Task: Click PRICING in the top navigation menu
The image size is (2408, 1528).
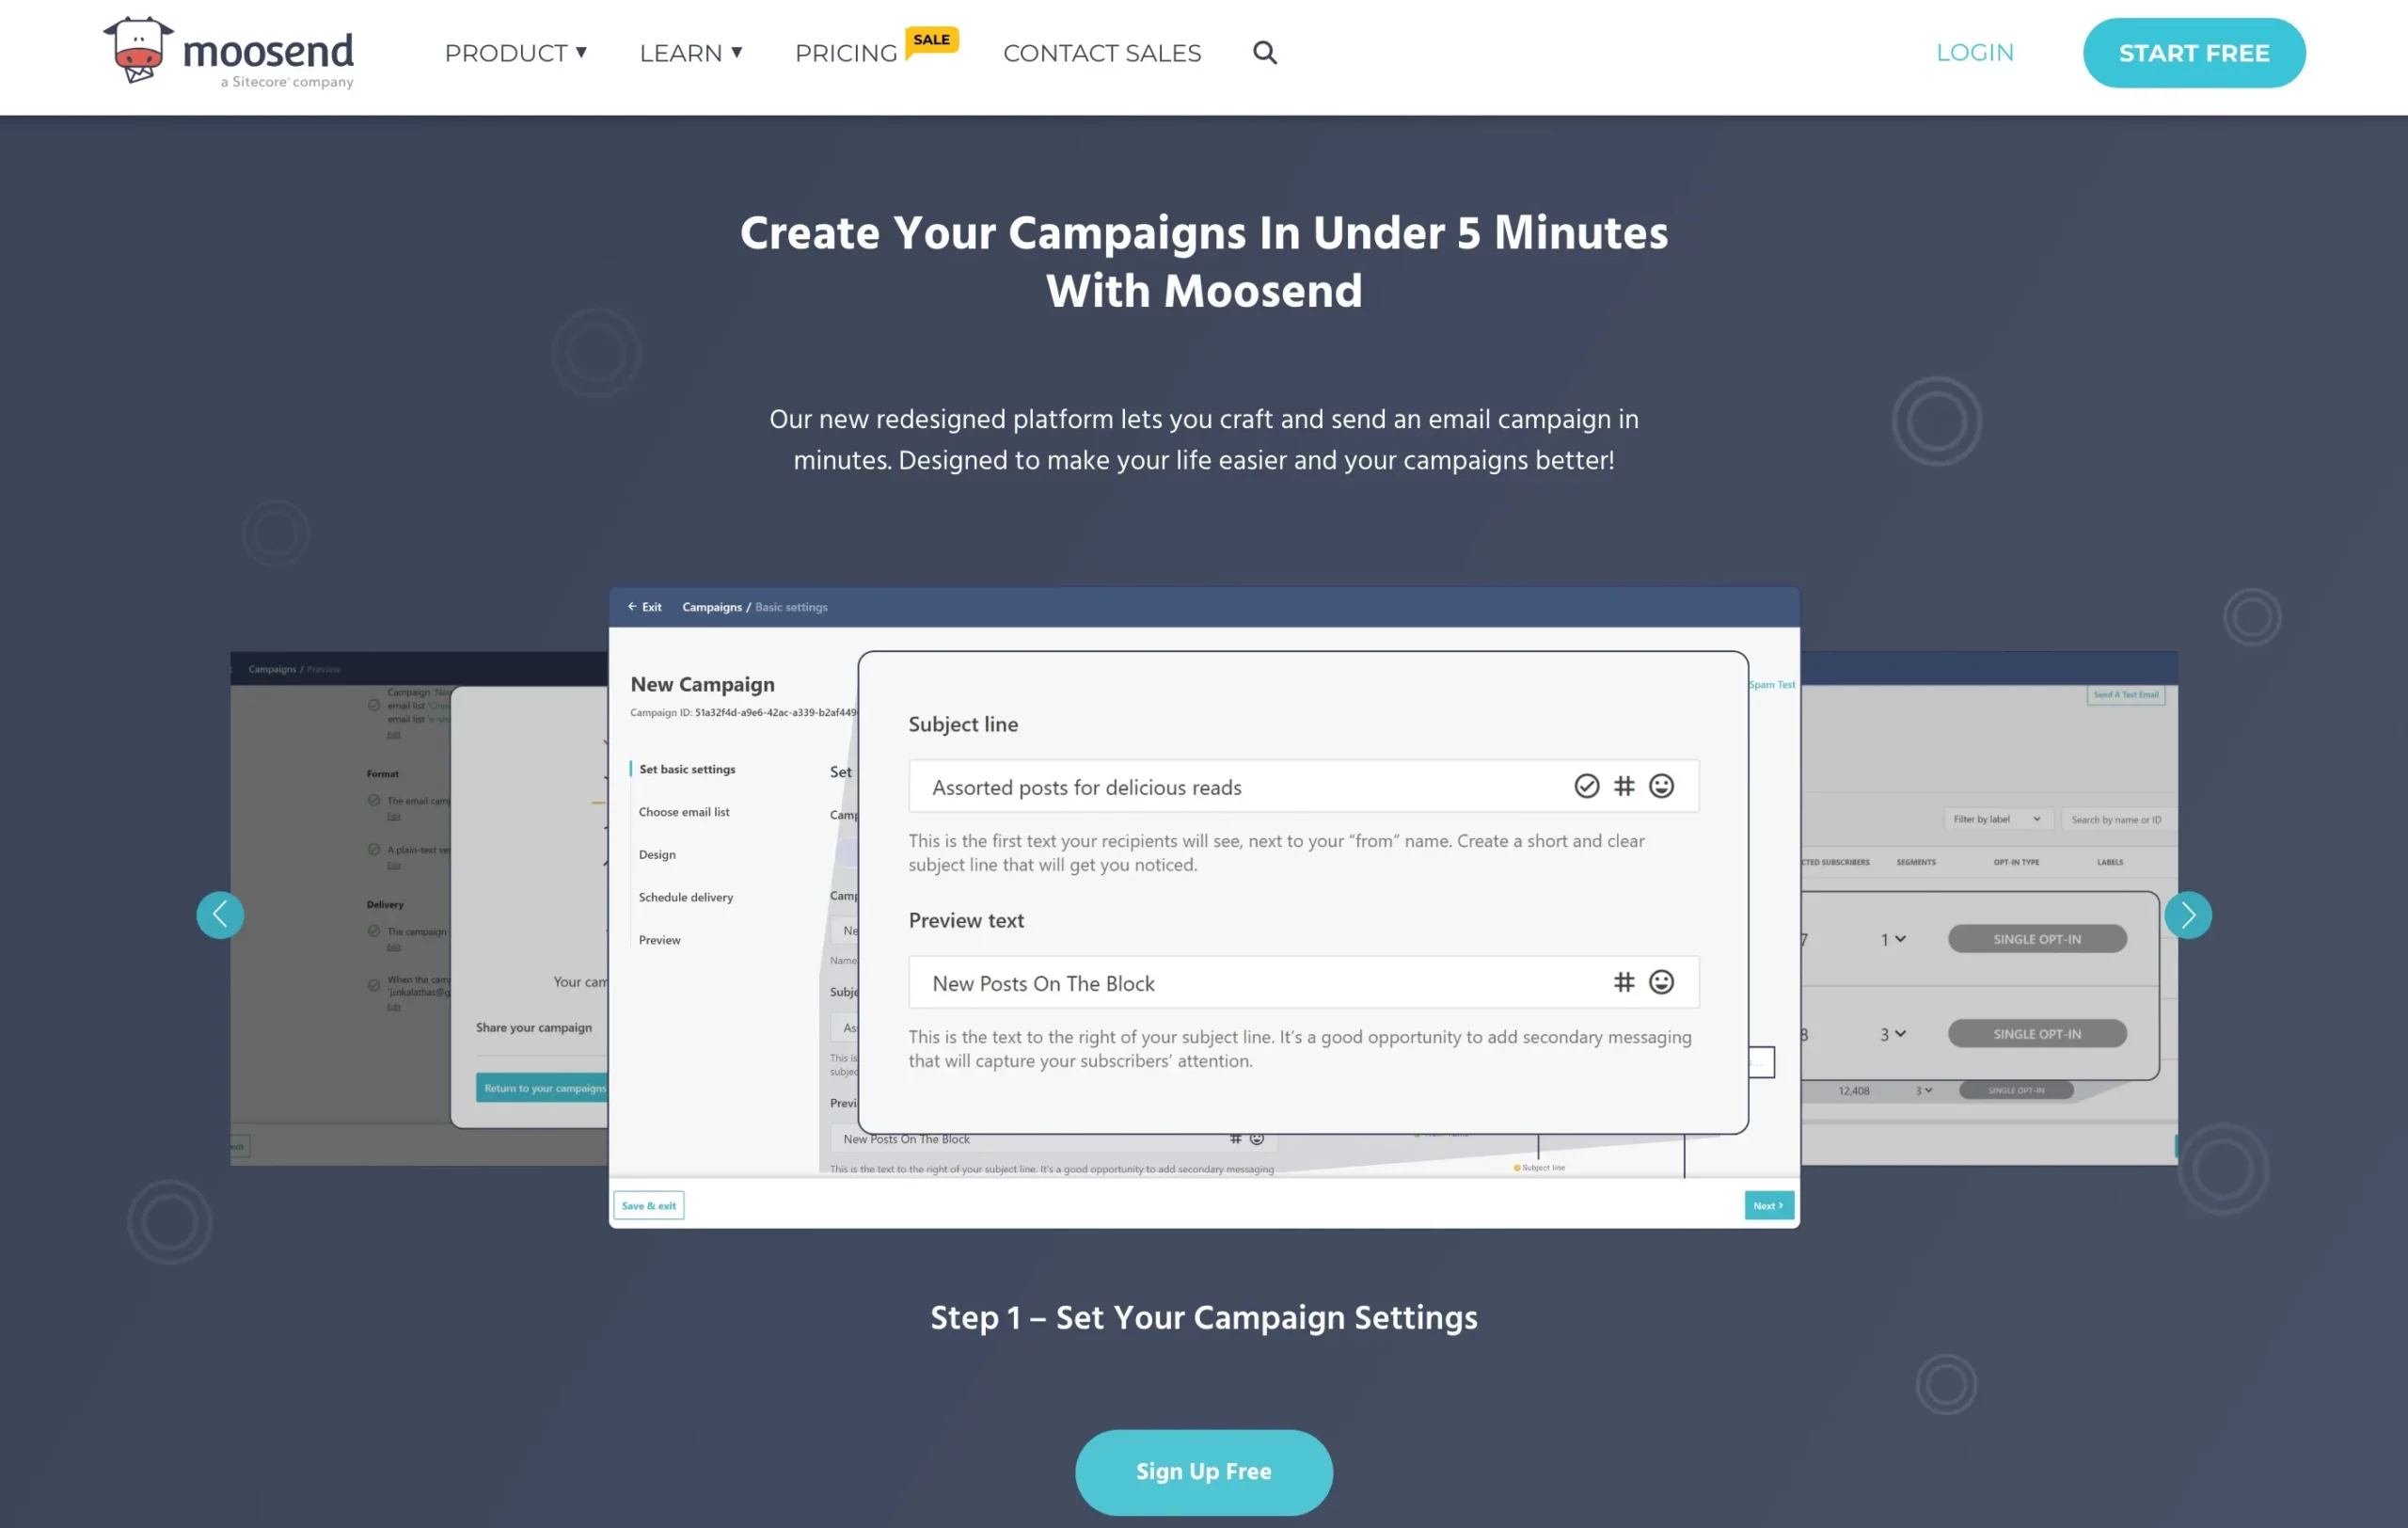Action: [849, 53]
